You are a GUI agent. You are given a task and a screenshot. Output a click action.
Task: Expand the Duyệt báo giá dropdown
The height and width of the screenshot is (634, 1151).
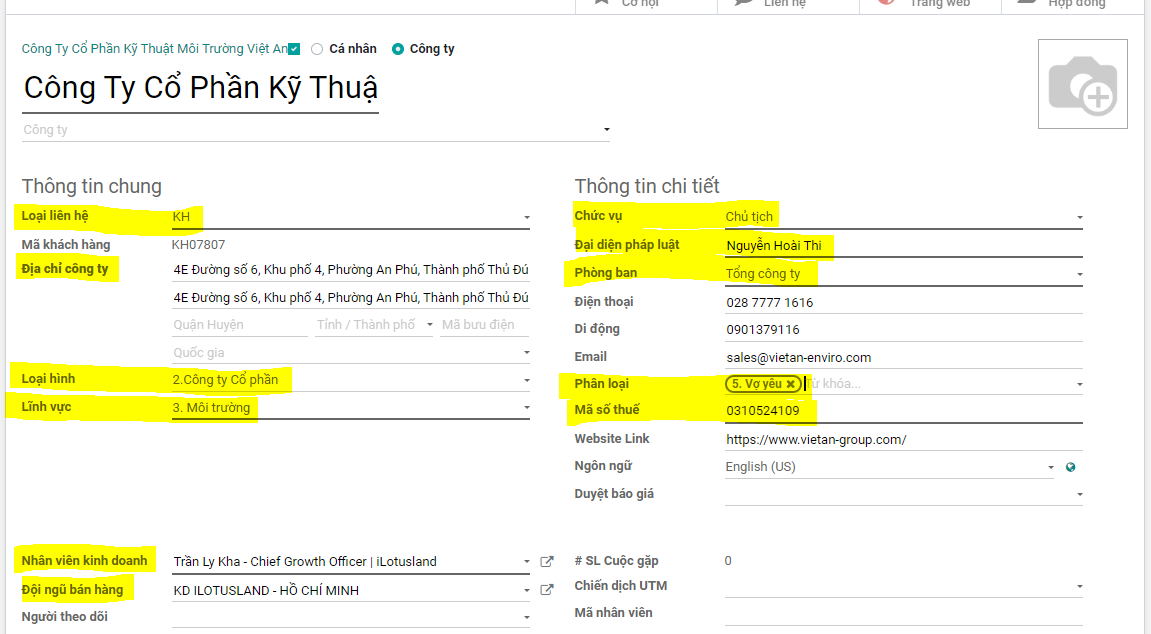coord(1080,495)
